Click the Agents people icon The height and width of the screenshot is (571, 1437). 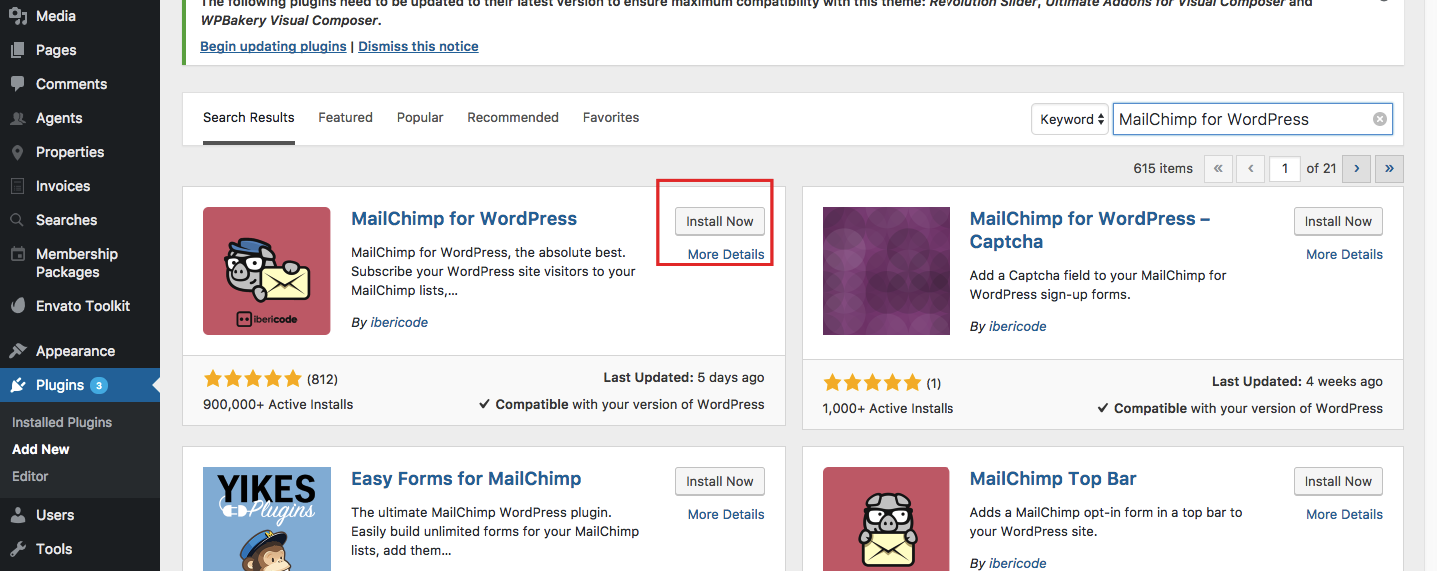17,118
